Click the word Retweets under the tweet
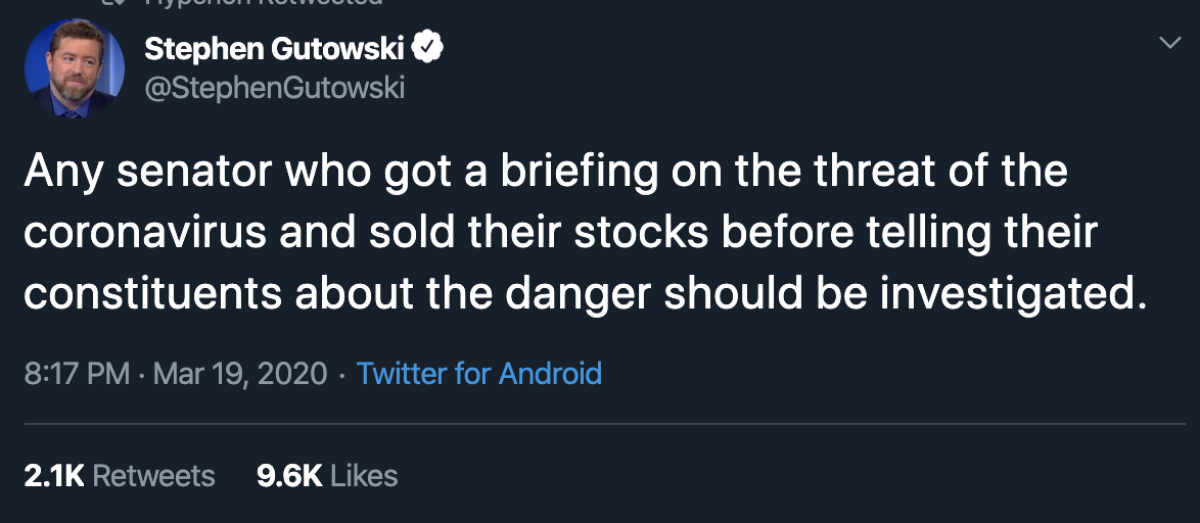The height and width of the screenshot is (523, 1200). tap(153, 476)
